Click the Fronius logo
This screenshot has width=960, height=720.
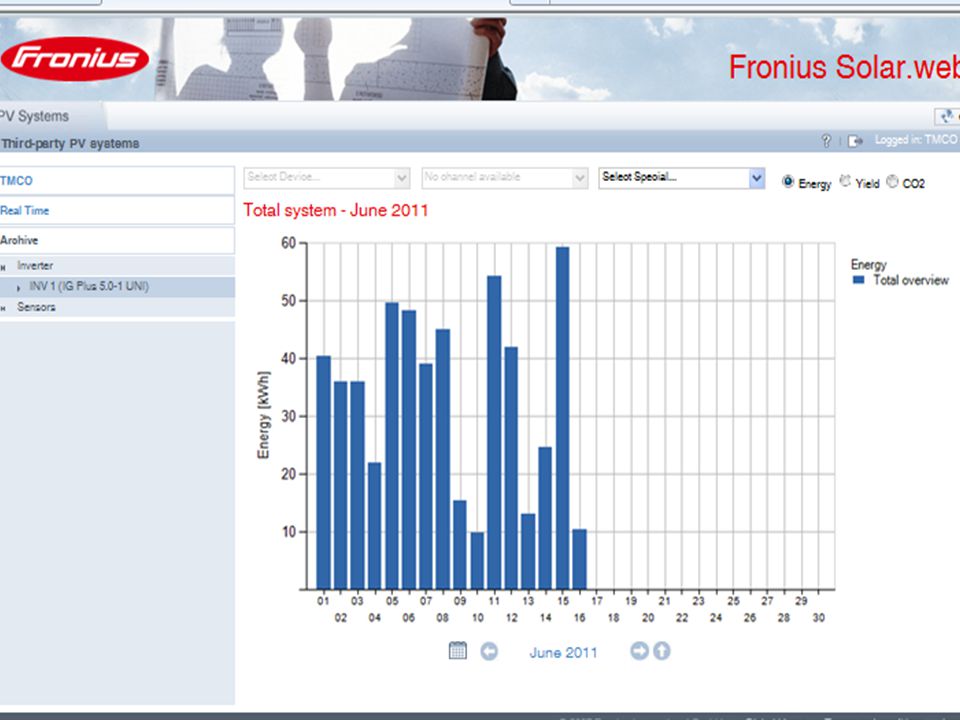coord(75,59)
